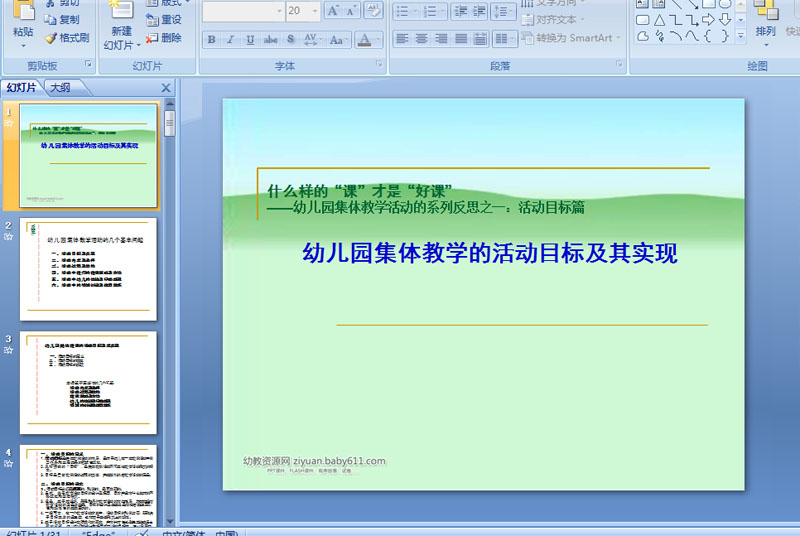Pick the elbow arrow connector shape
The height and width of the screenshot is (536, 800).
(x=692, y=20)
